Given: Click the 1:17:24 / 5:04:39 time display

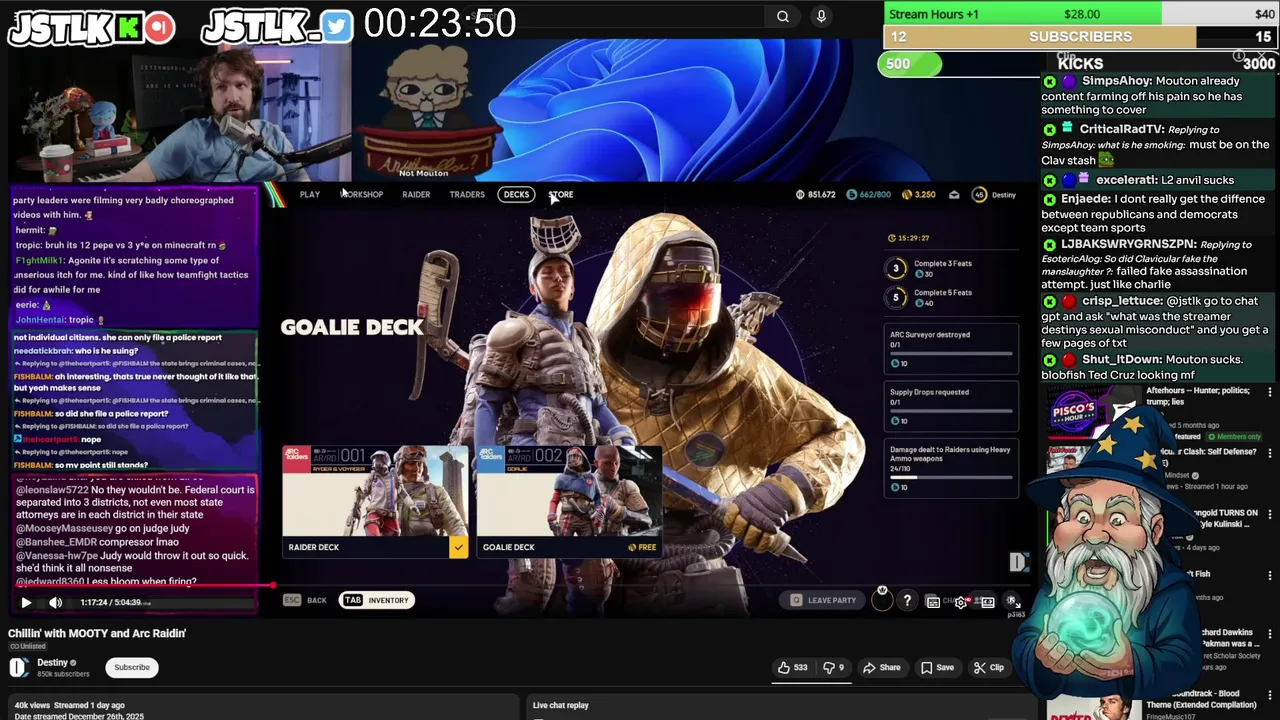Looking at the screenshot, I should (111, 602).
